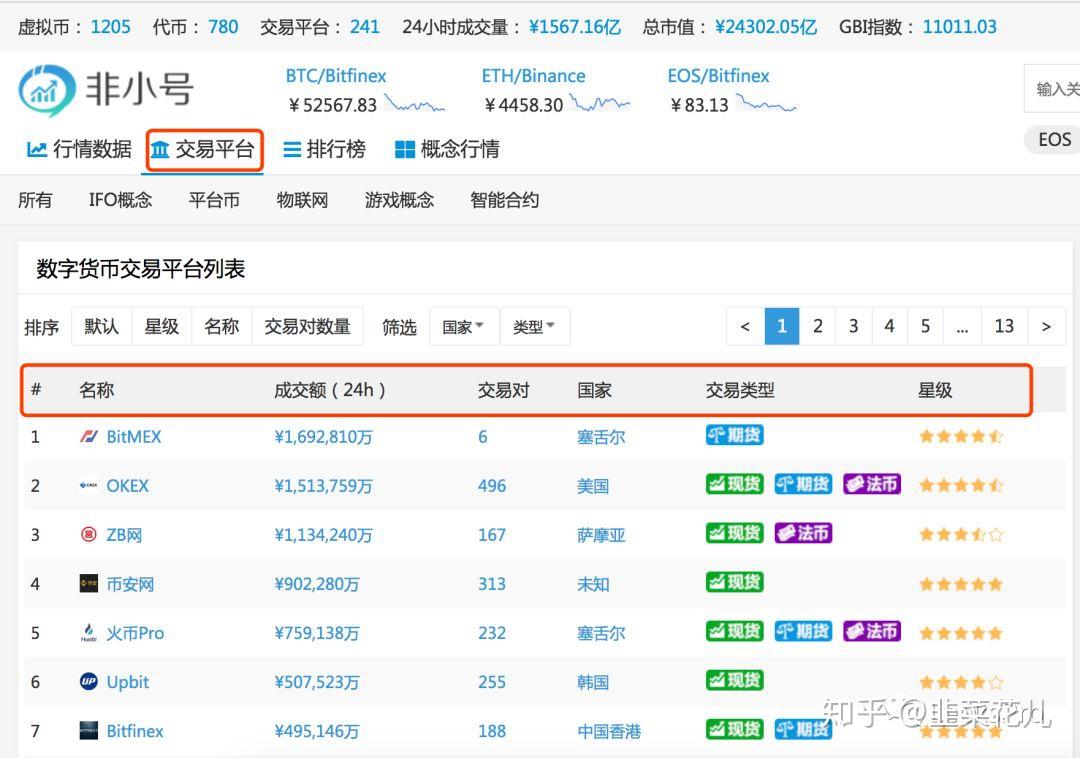
Task: Click the 币安网 logo icon
Action: pyautogui.click(x=89, y=583)
